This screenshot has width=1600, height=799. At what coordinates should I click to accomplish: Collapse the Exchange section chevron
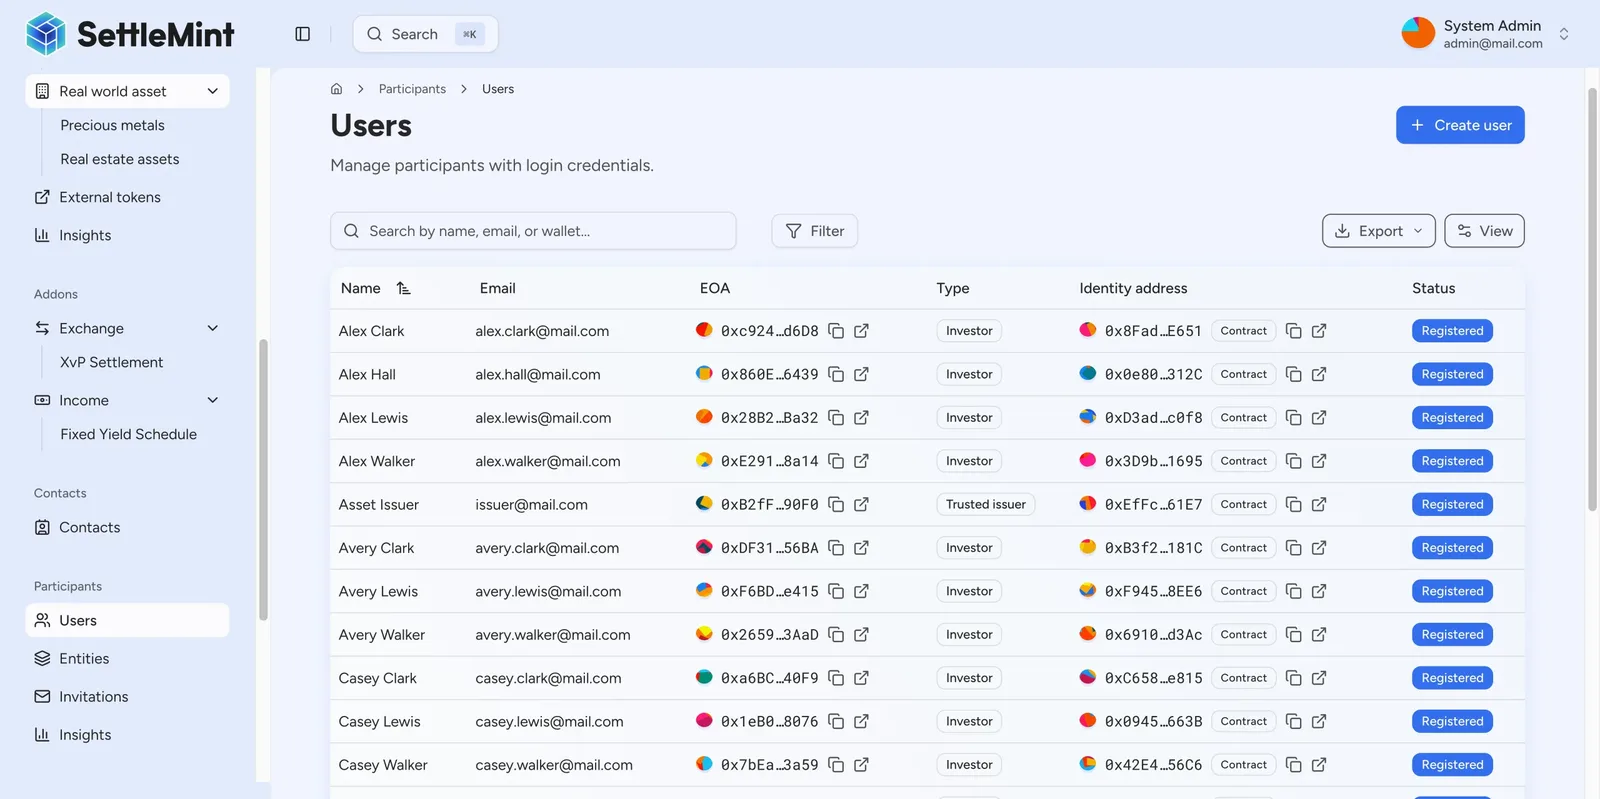[212, 328]
